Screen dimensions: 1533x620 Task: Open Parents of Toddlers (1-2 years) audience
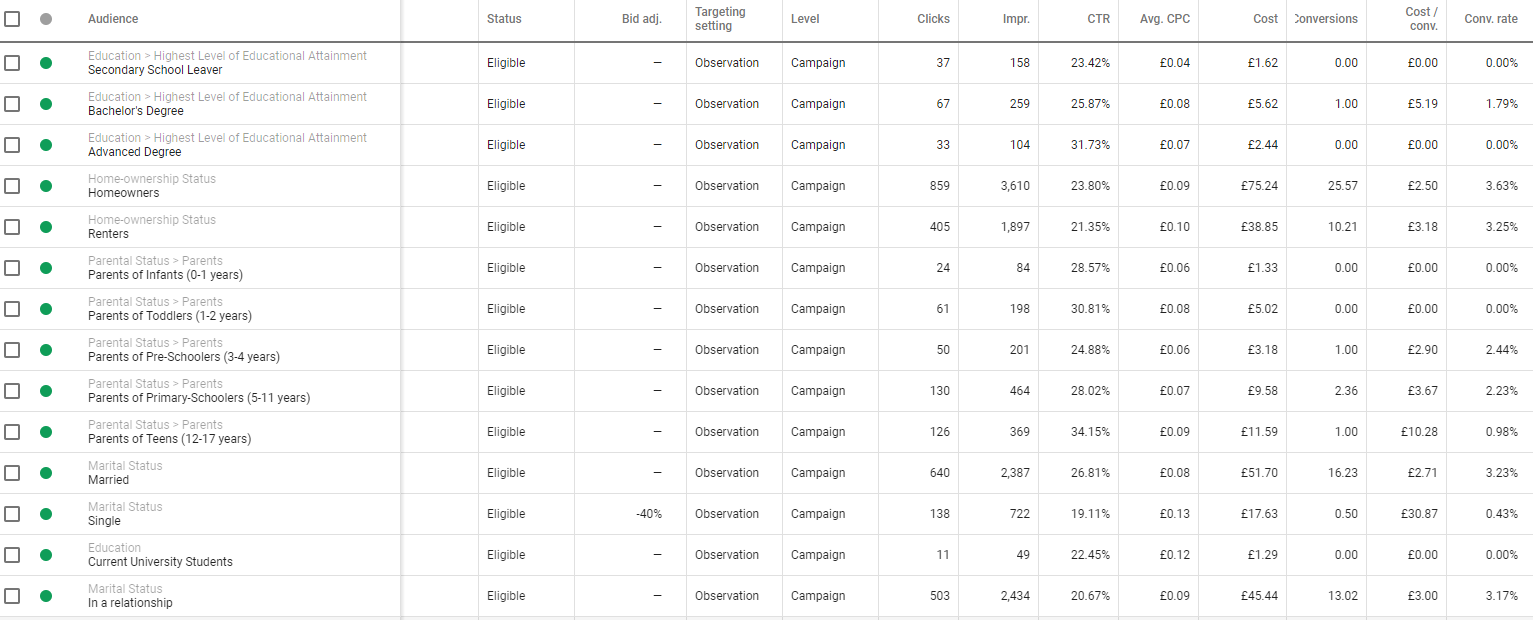click(170, 316)
